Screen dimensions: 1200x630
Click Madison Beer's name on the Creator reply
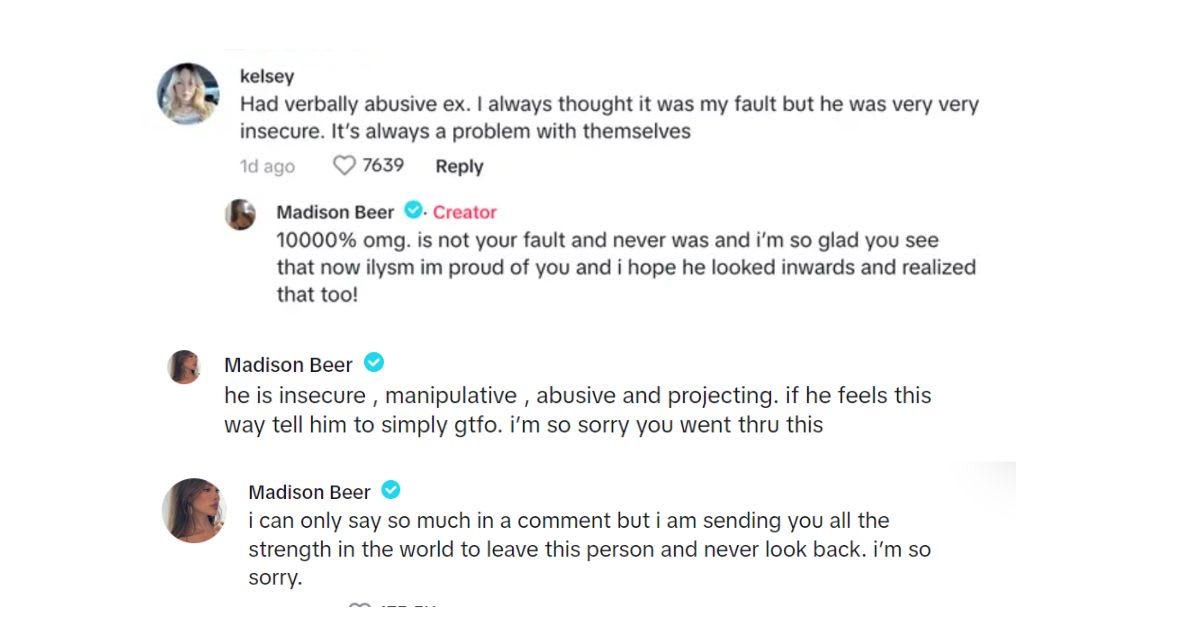pos(335,212)
